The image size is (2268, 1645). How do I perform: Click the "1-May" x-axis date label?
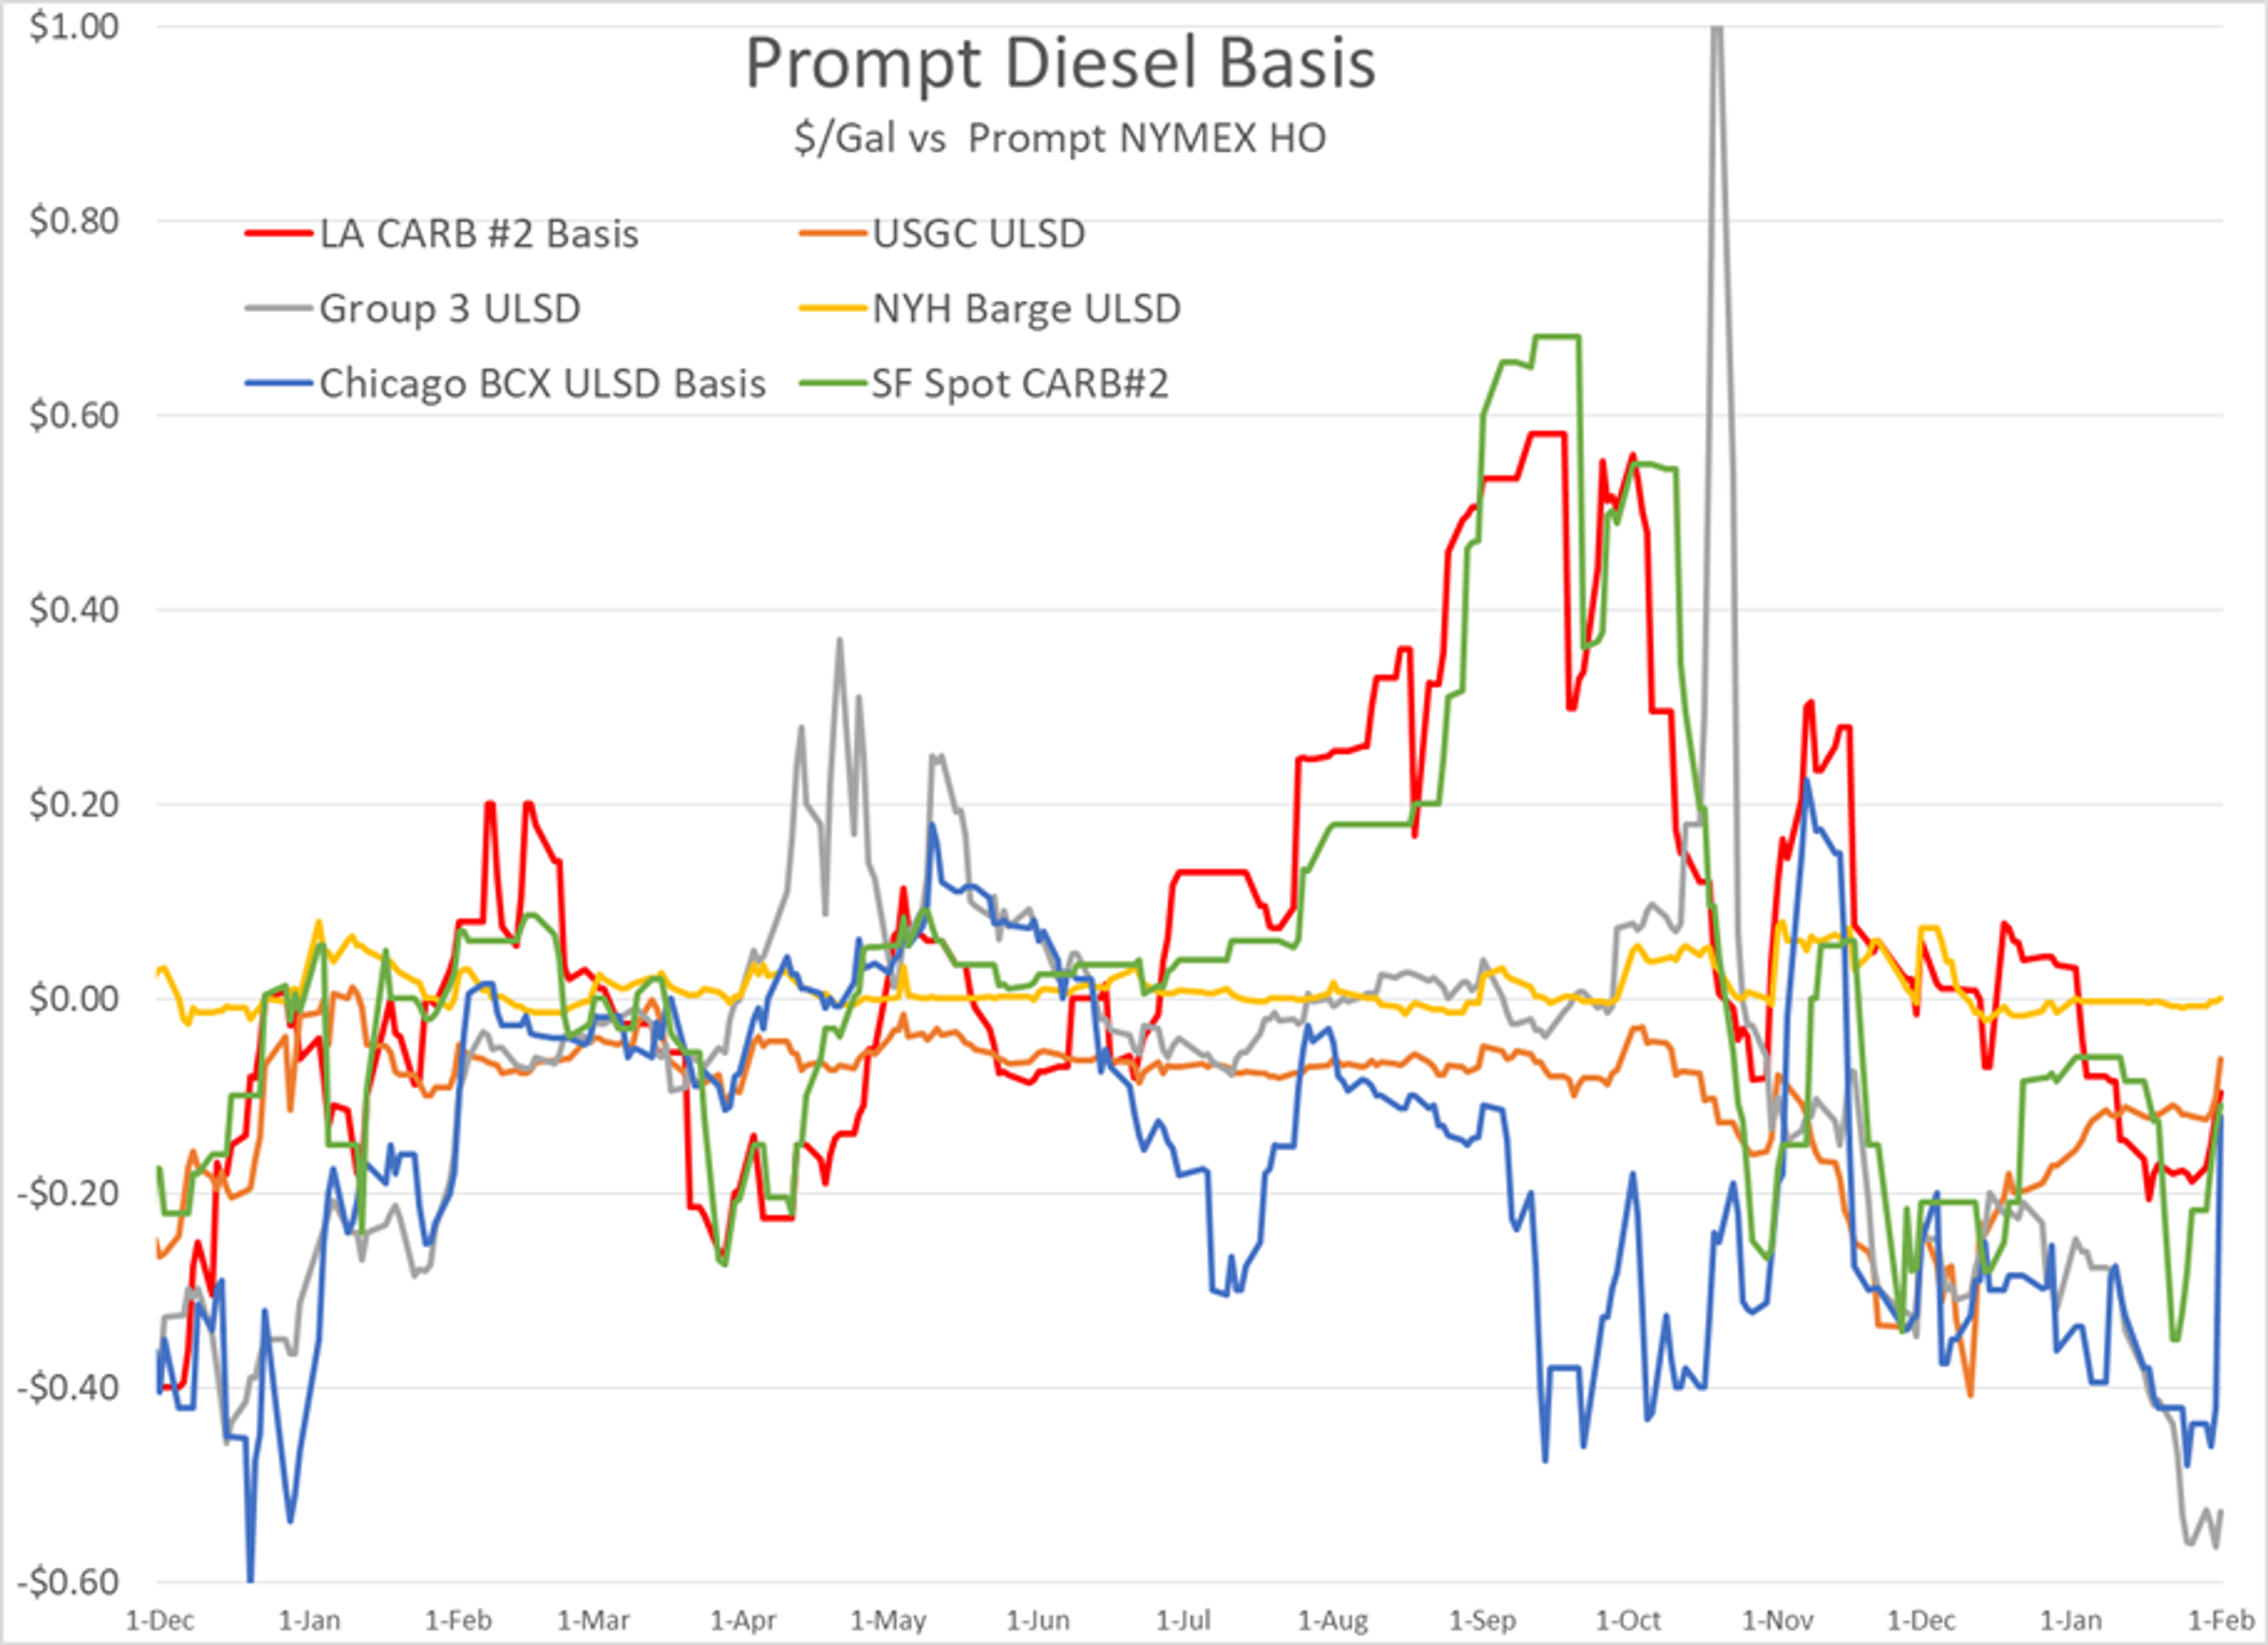(x=888, y=1620)
